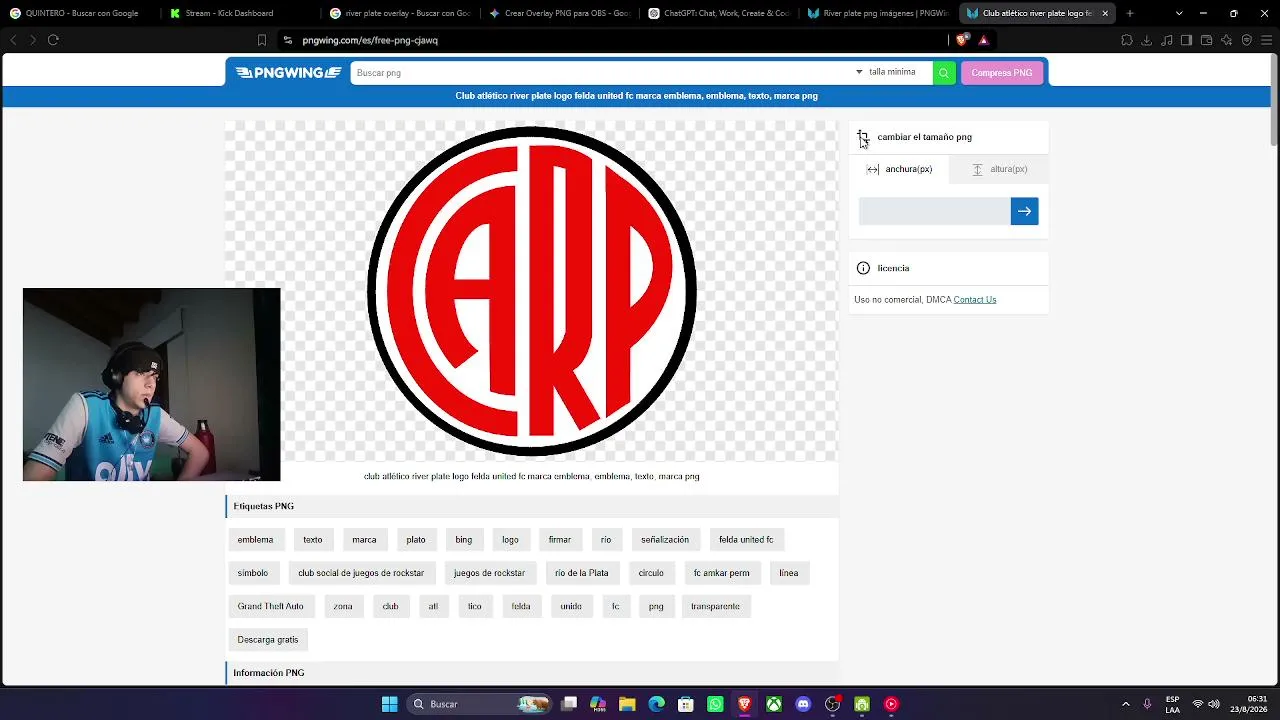Open the browser main menu hamburger icon
Image resolution: width=1280 pixels, height=720 pixels.
[1266, 40]
